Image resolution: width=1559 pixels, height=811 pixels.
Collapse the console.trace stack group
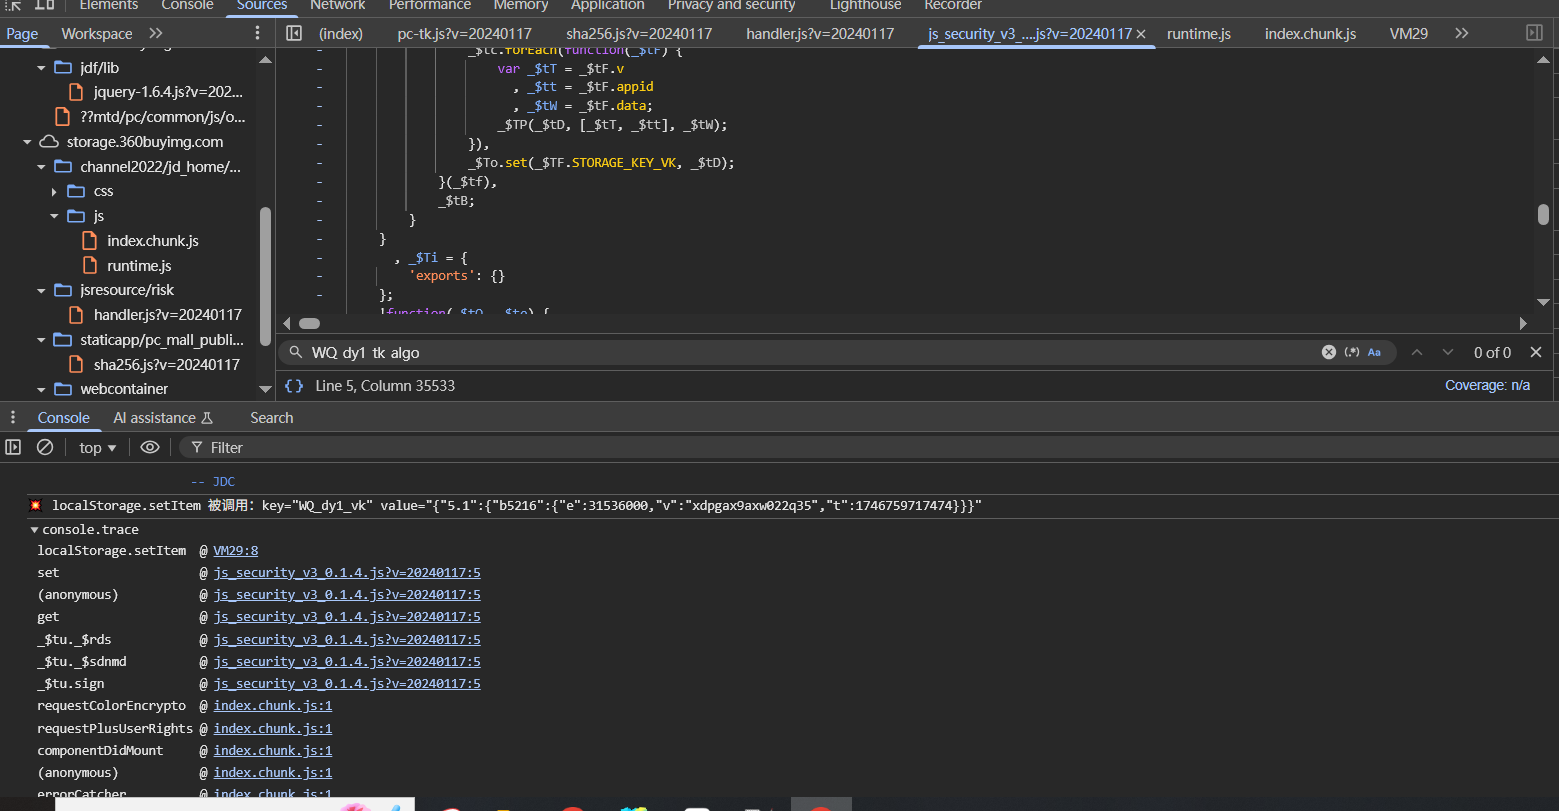(x=35, y=529)
